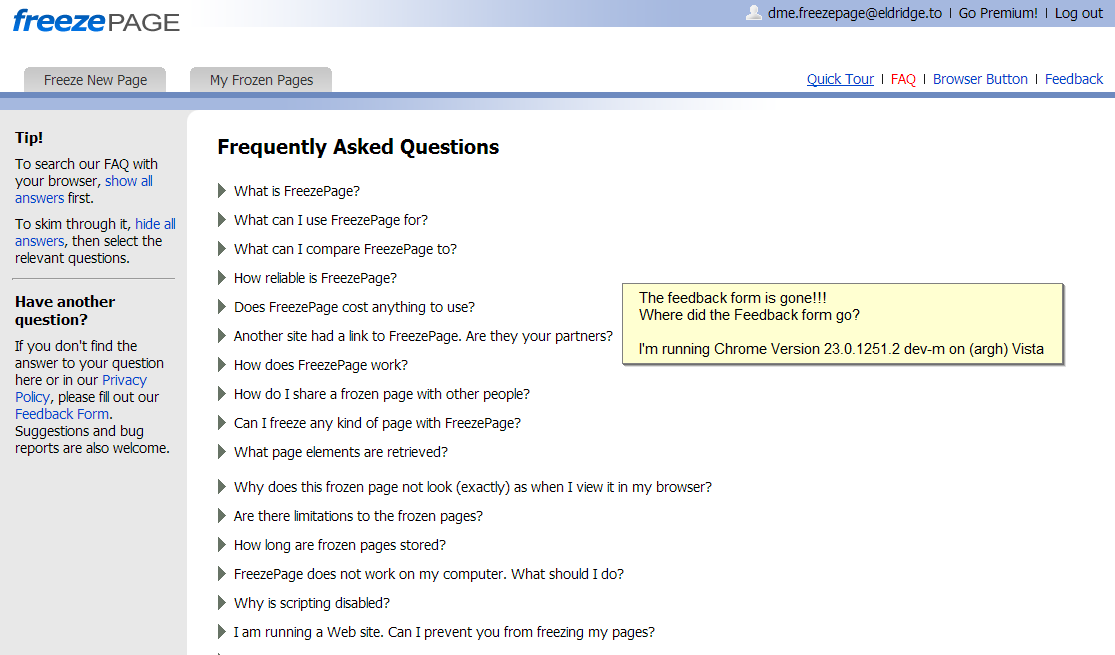Open the Freeze New Page tab
Image resolution: width=1115 pixels, height=655 pixels.
click(x=95, y=80)
